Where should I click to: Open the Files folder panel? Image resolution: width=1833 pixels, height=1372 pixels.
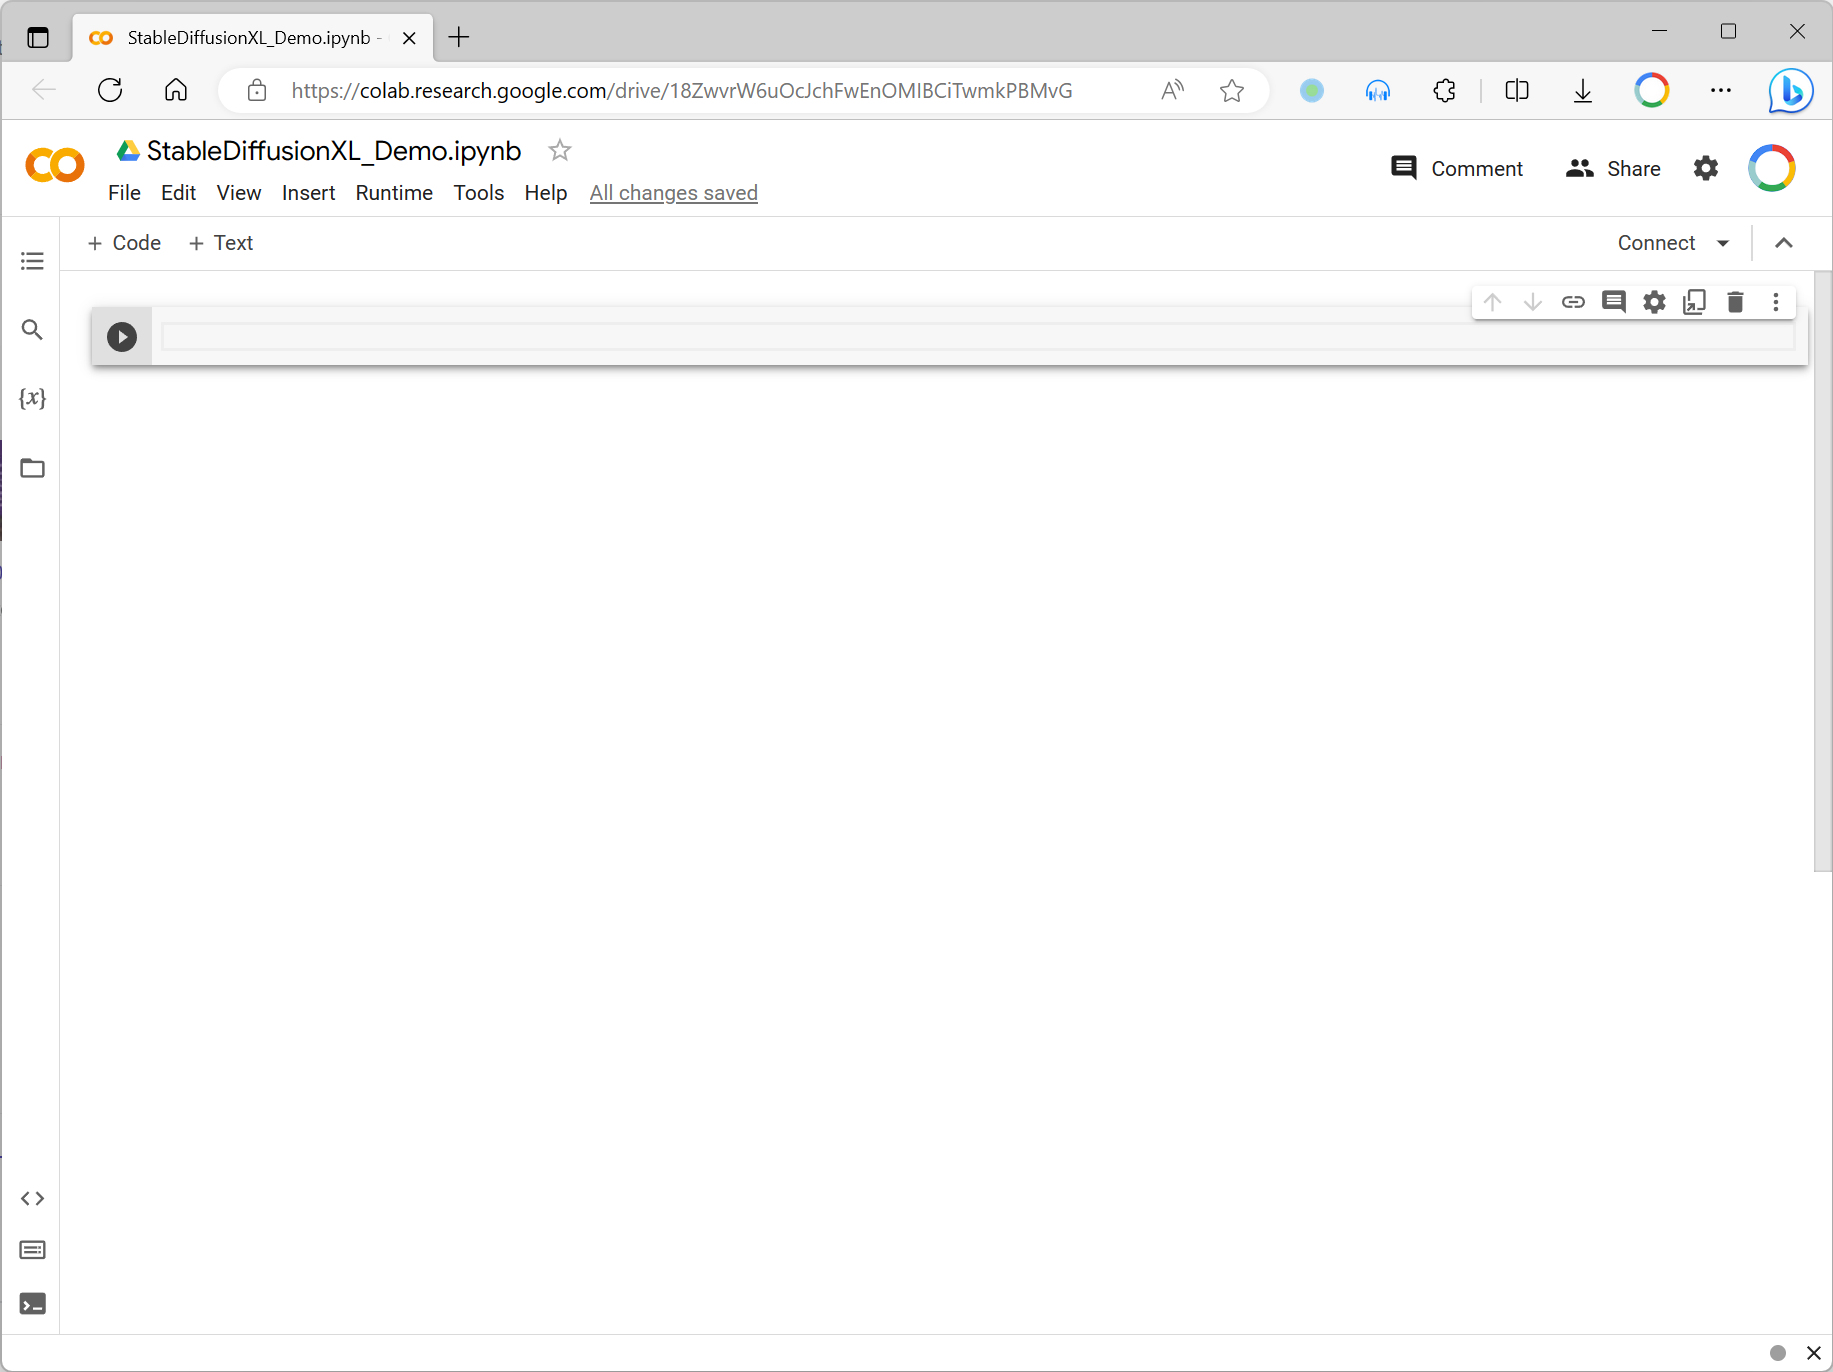click(x=32, y=468)
